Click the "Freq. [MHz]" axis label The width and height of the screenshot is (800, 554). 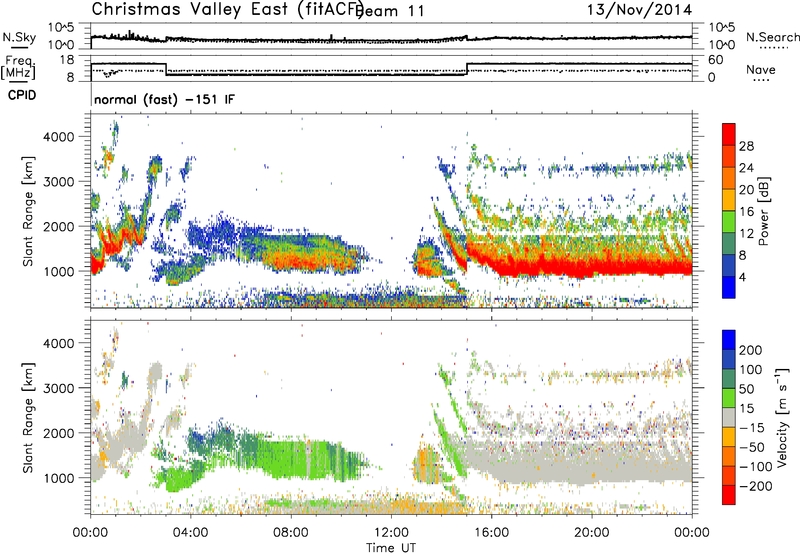[x=20, y=67]
